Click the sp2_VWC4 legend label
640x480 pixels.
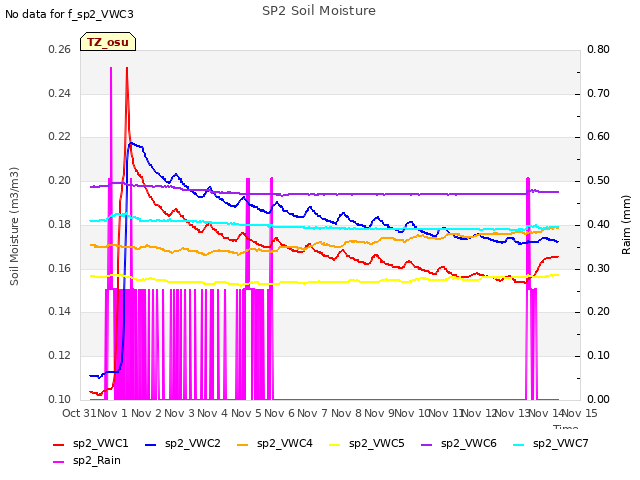pyautogui.click(x=284, y=443)
